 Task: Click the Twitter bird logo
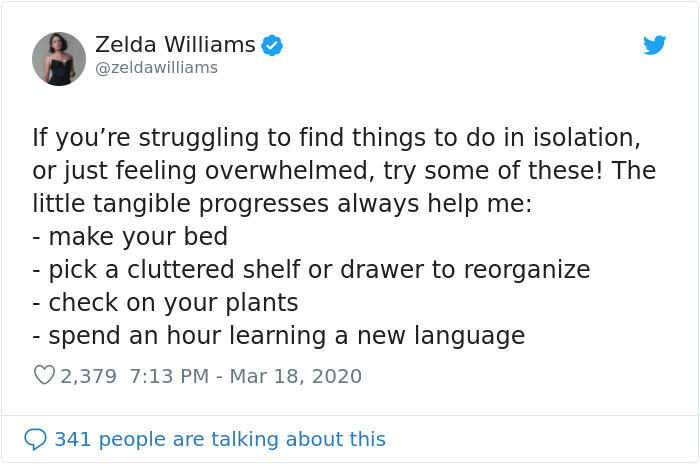click(654, 45)
